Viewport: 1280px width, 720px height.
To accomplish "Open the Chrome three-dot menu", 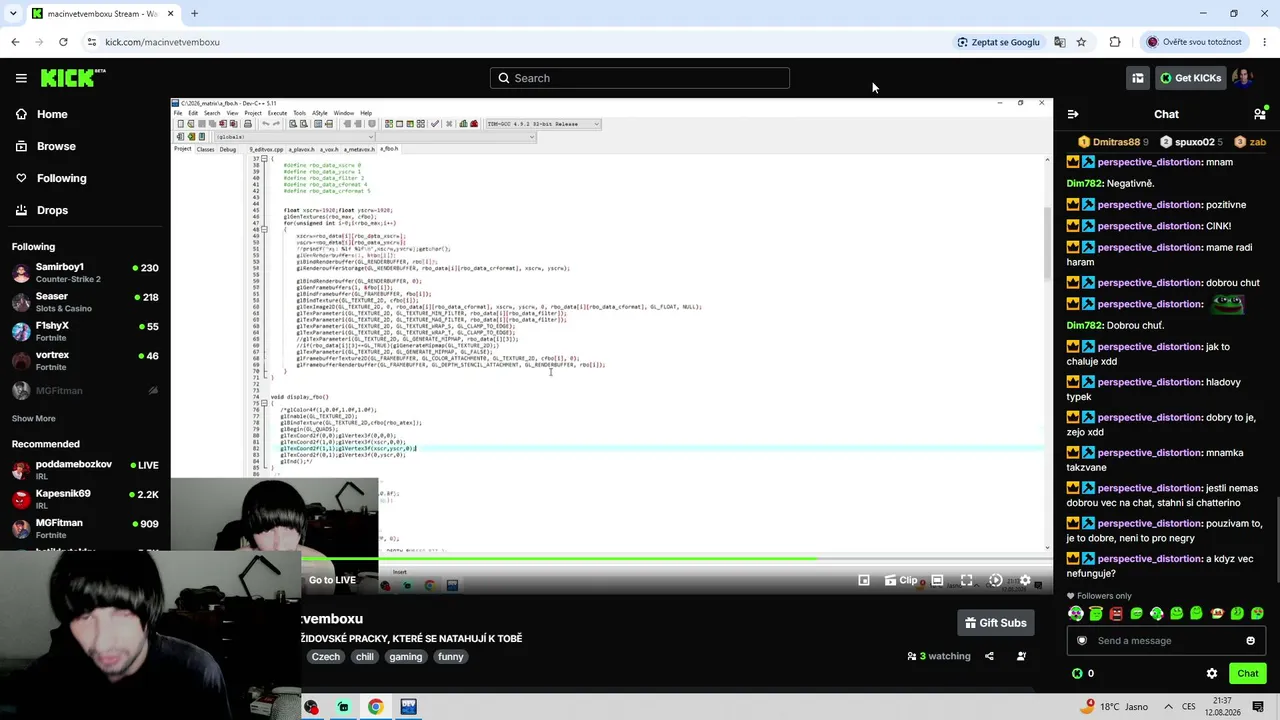I will tap(1265, 42).
